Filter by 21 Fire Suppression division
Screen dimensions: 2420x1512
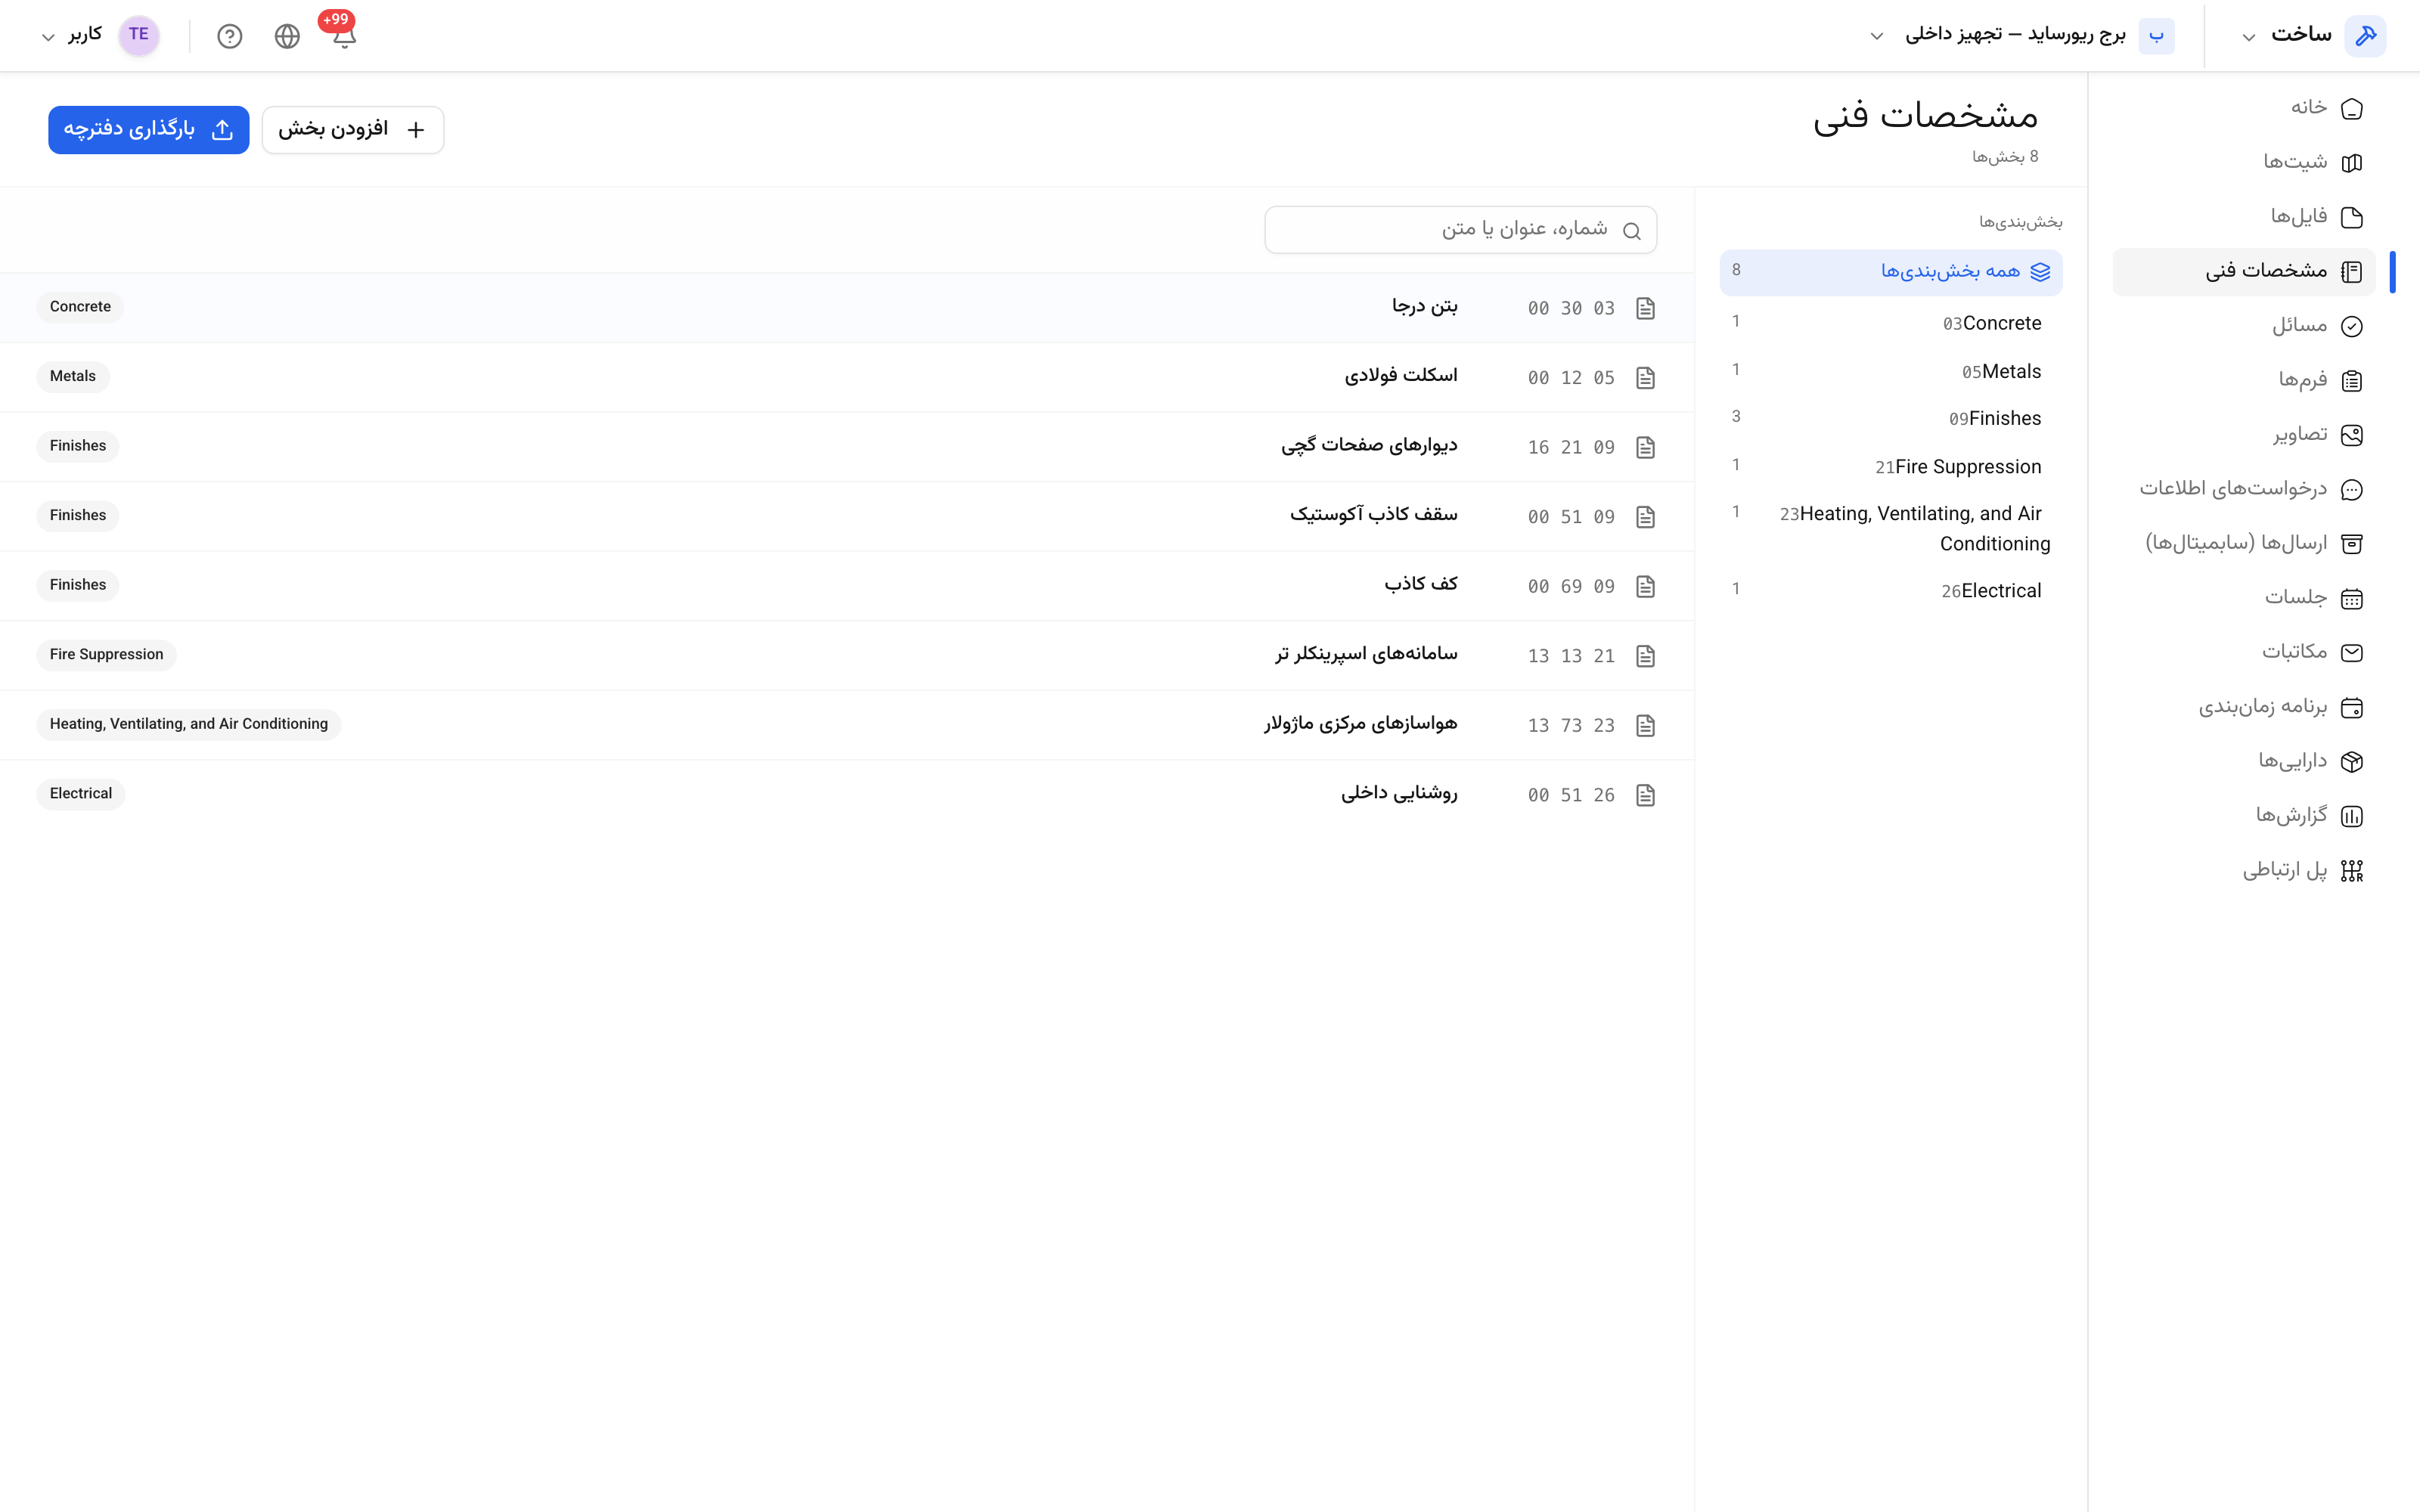click(x=1890, y=466)
